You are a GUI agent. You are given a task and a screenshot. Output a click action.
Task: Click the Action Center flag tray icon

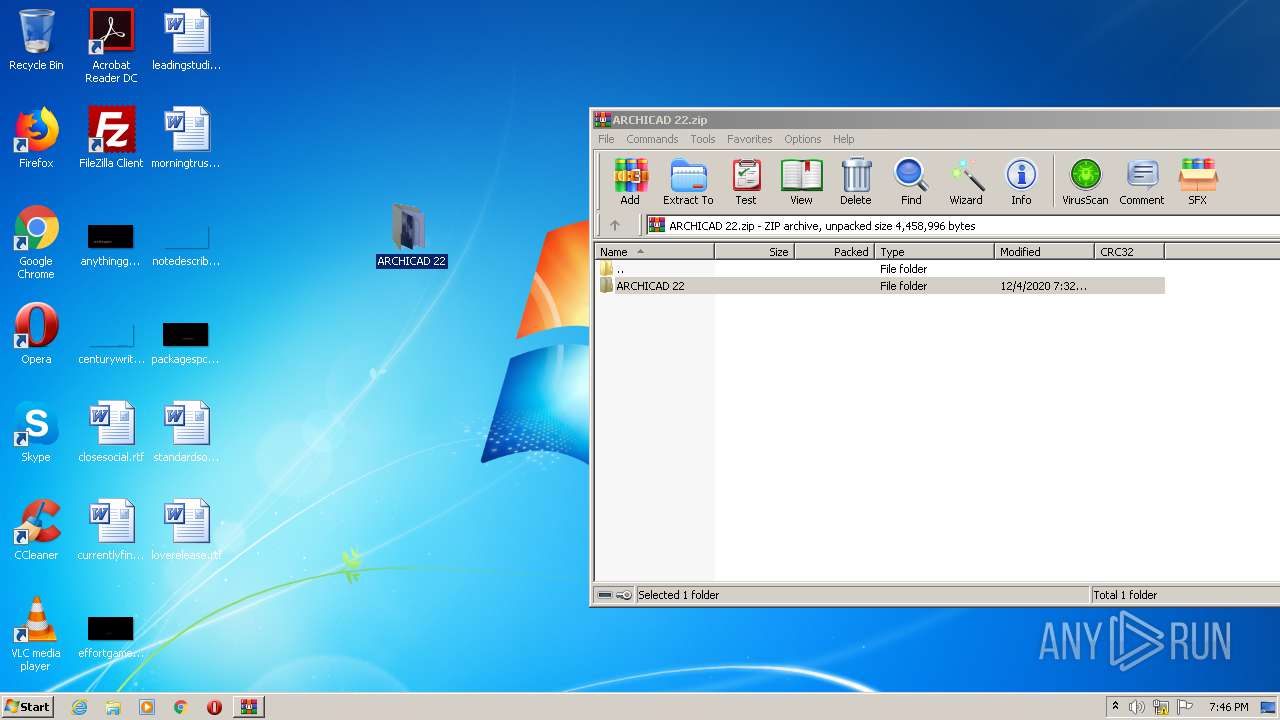coord(1185,707)
